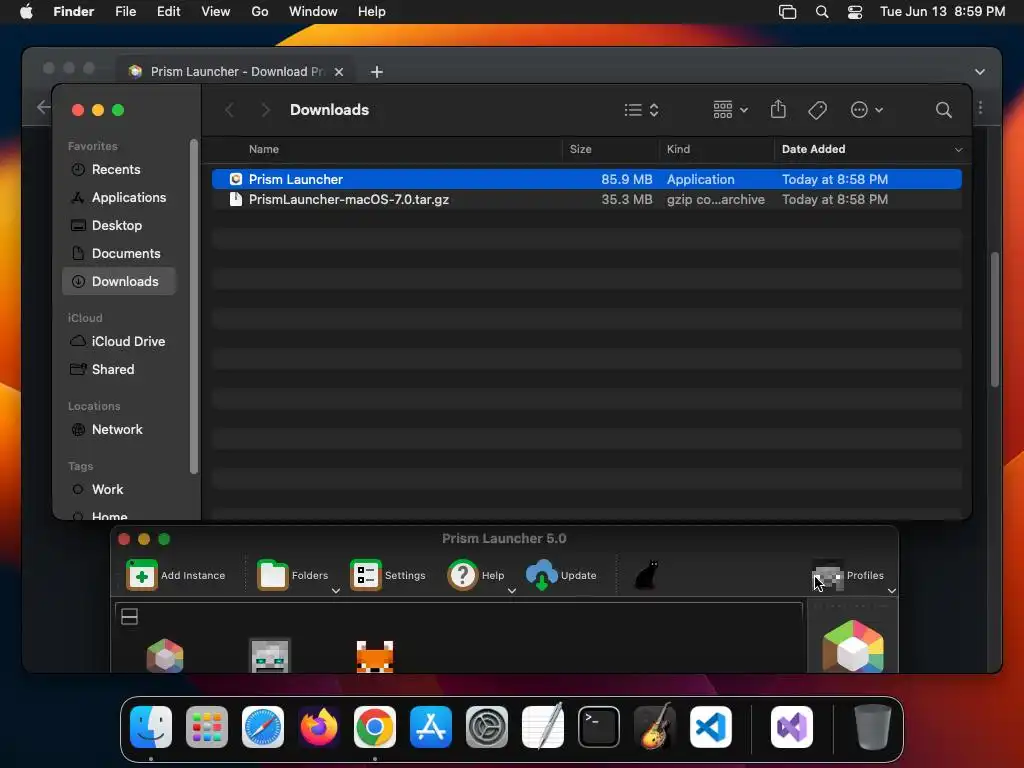Open Finder action ellipsis menu
The image size is (1024, 768).
tap(867, 110)
